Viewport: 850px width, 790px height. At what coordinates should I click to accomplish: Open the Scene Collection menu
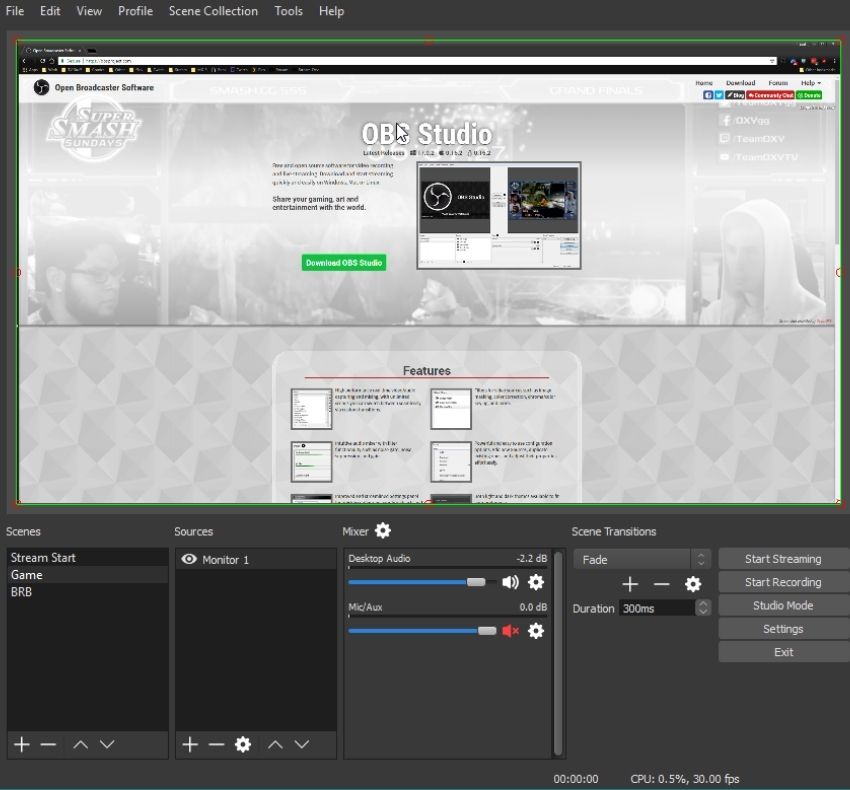coord(213,11)
